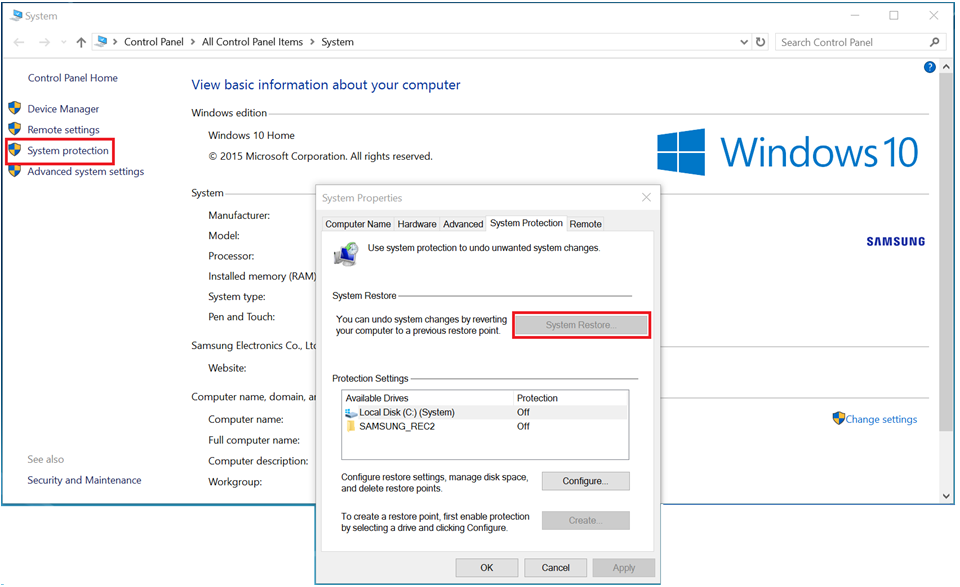Click the System window title bar icon
The image size is (960, 587).
coord(17,15)
